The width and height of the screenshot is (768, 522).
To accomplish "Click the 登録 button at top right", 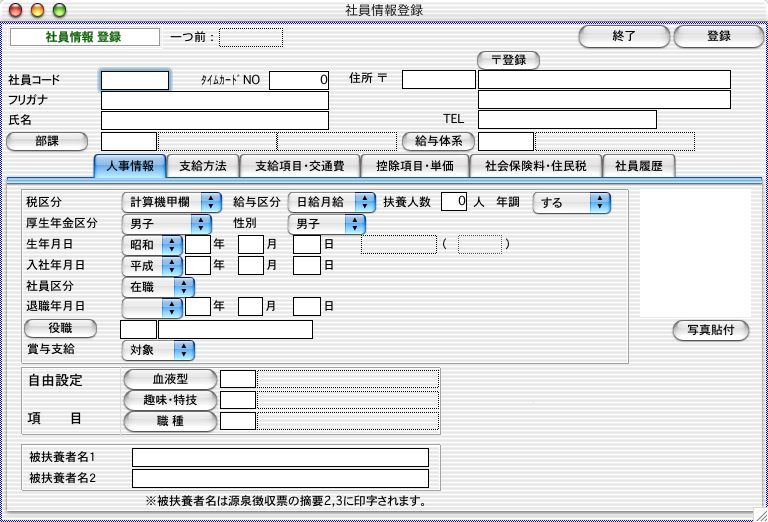I will (x=718, y=37).
